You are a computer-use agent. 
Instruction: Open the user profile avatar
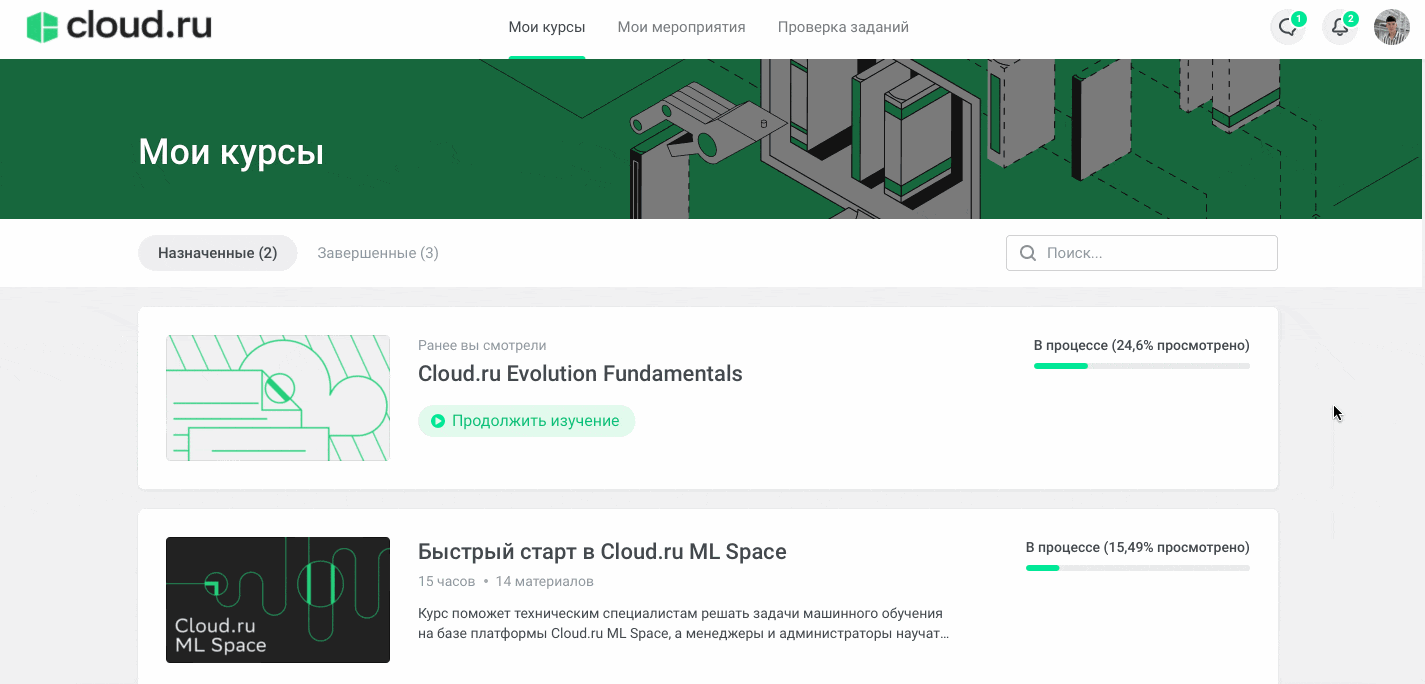(x=1391, y=28)
